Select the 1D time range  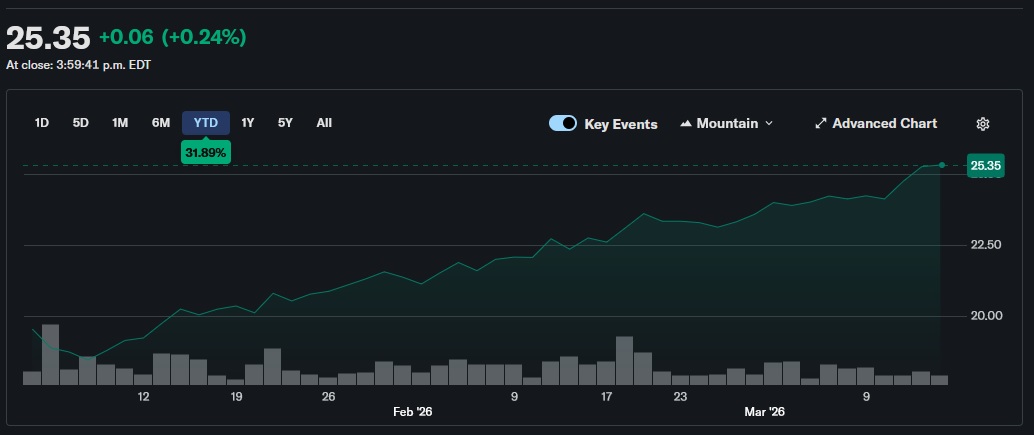coord(42,123)
